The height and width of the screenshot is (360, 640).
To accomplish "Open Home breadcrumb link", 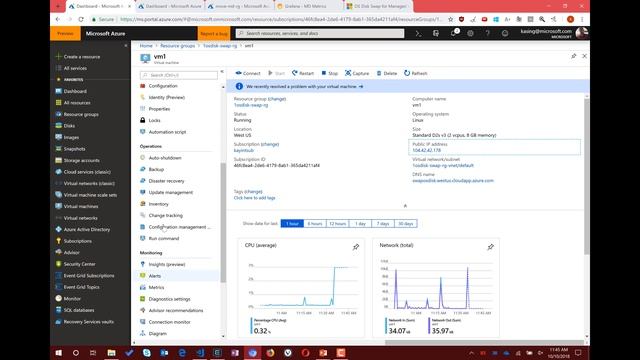I will [x=146, y=46].
